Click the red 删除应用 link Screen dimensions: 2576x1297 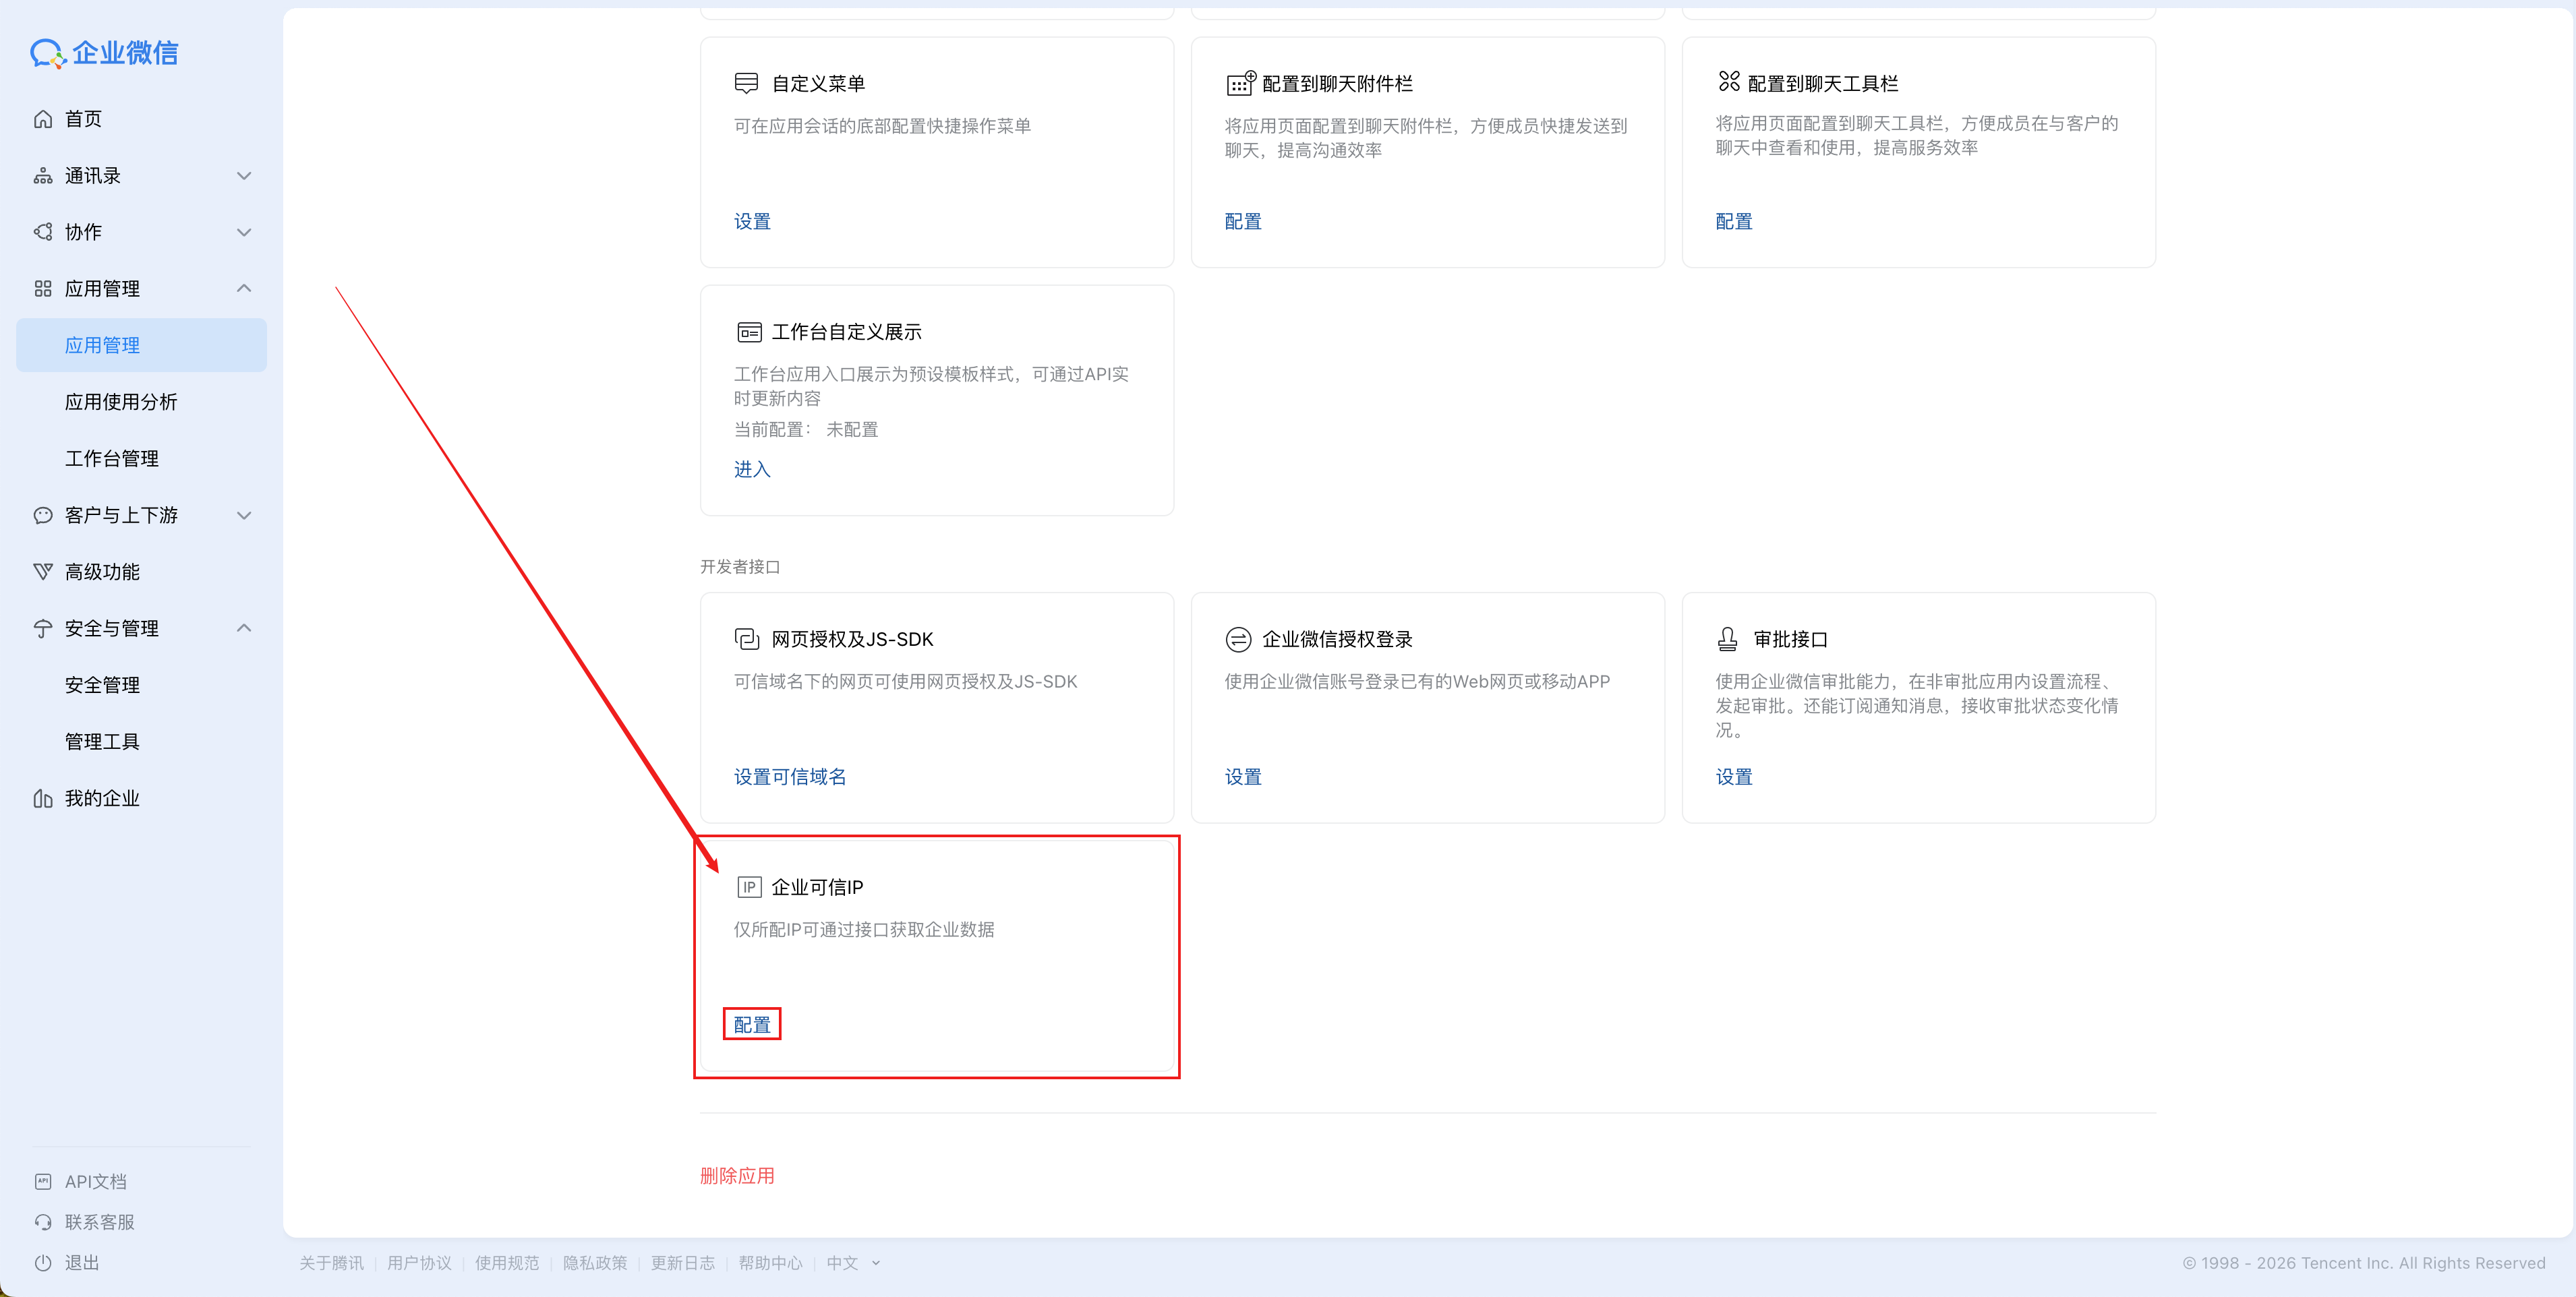737,1176
